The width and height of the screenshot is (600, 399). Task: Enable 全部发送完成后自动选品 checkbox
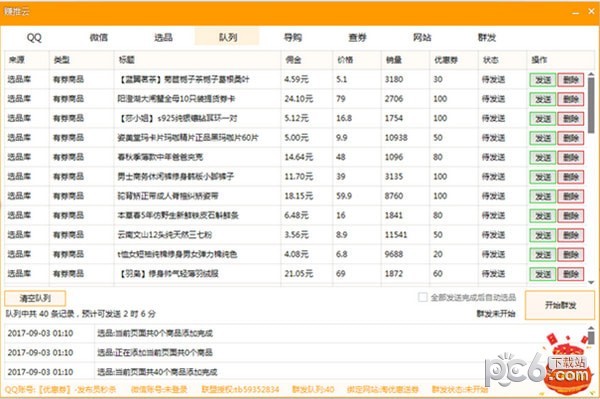click(x=422, y=297)
